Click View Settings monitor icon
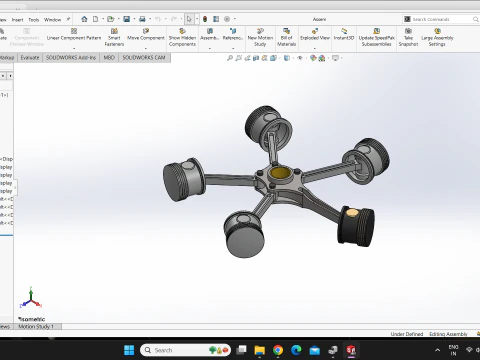 [x=335, y=58]
